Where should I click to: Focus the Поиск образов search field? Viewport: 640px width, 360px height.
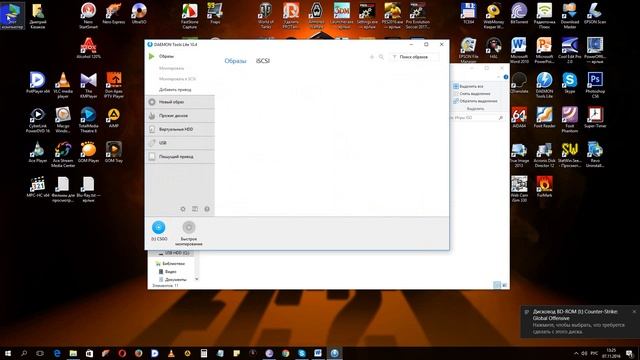pyautogui.click(x=414, y=57)
